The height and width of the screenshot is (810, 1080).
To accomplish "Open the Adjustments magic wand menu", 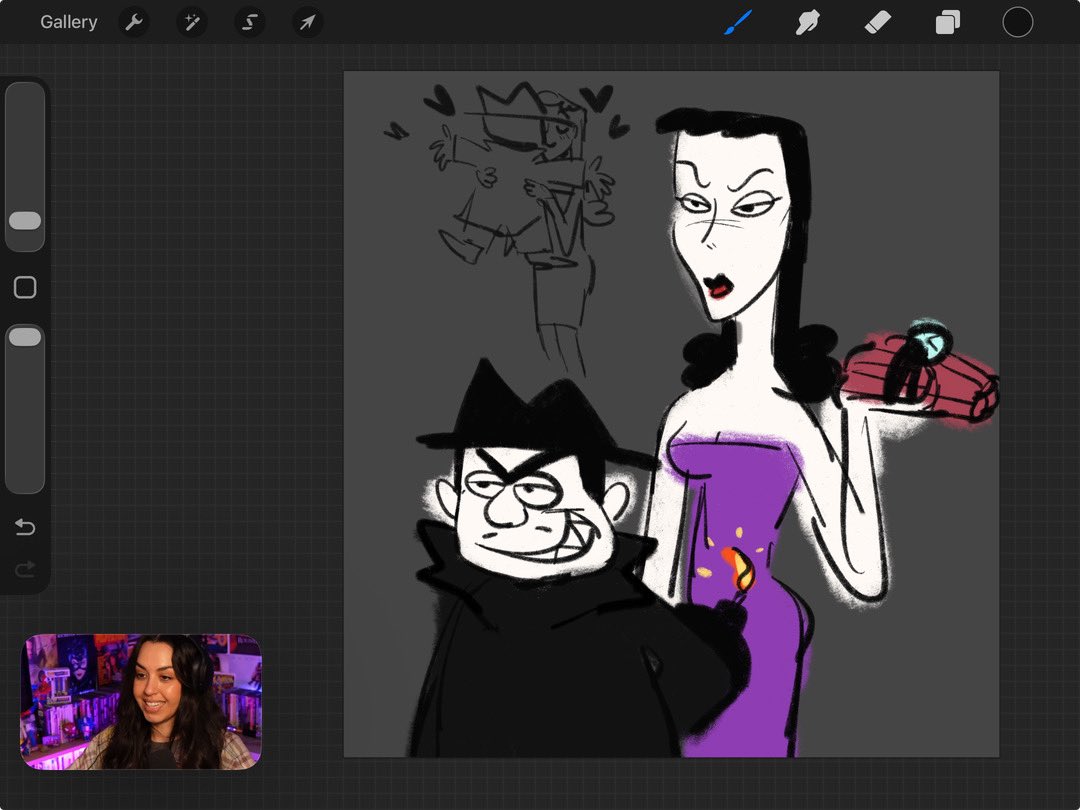I will 191,23.
